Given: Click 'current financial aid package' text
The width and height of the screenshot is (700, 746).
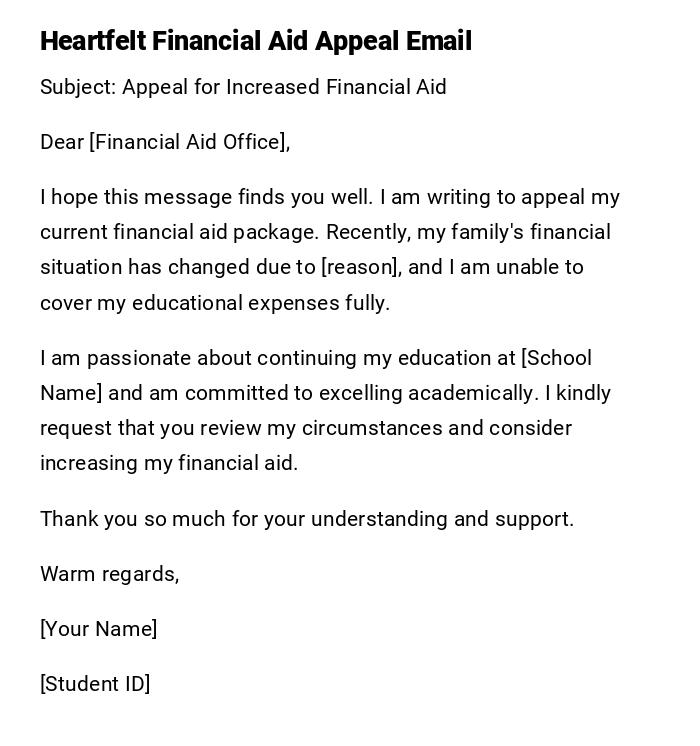Looking at the screenshot, I should [x=180, y=232].
